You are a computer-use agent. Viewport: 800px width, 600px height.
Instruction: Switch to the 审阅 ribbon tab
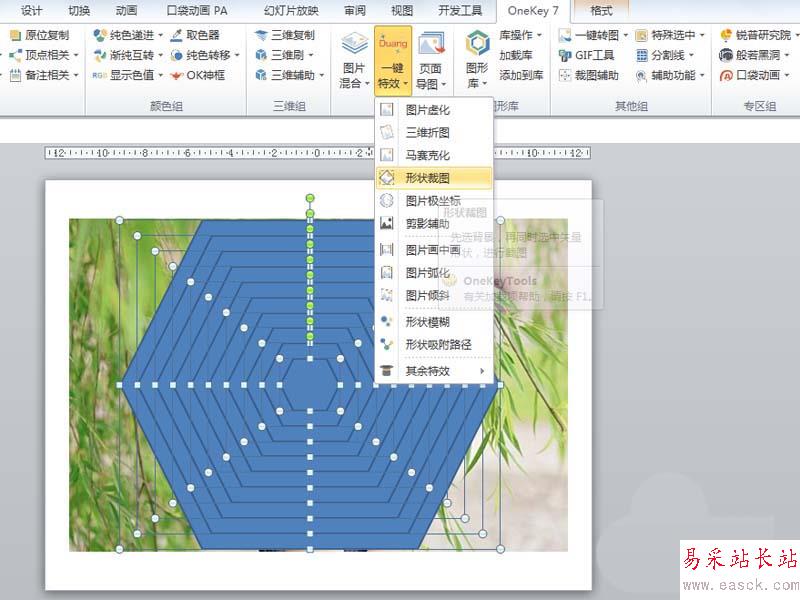click(x=355, y=10)
